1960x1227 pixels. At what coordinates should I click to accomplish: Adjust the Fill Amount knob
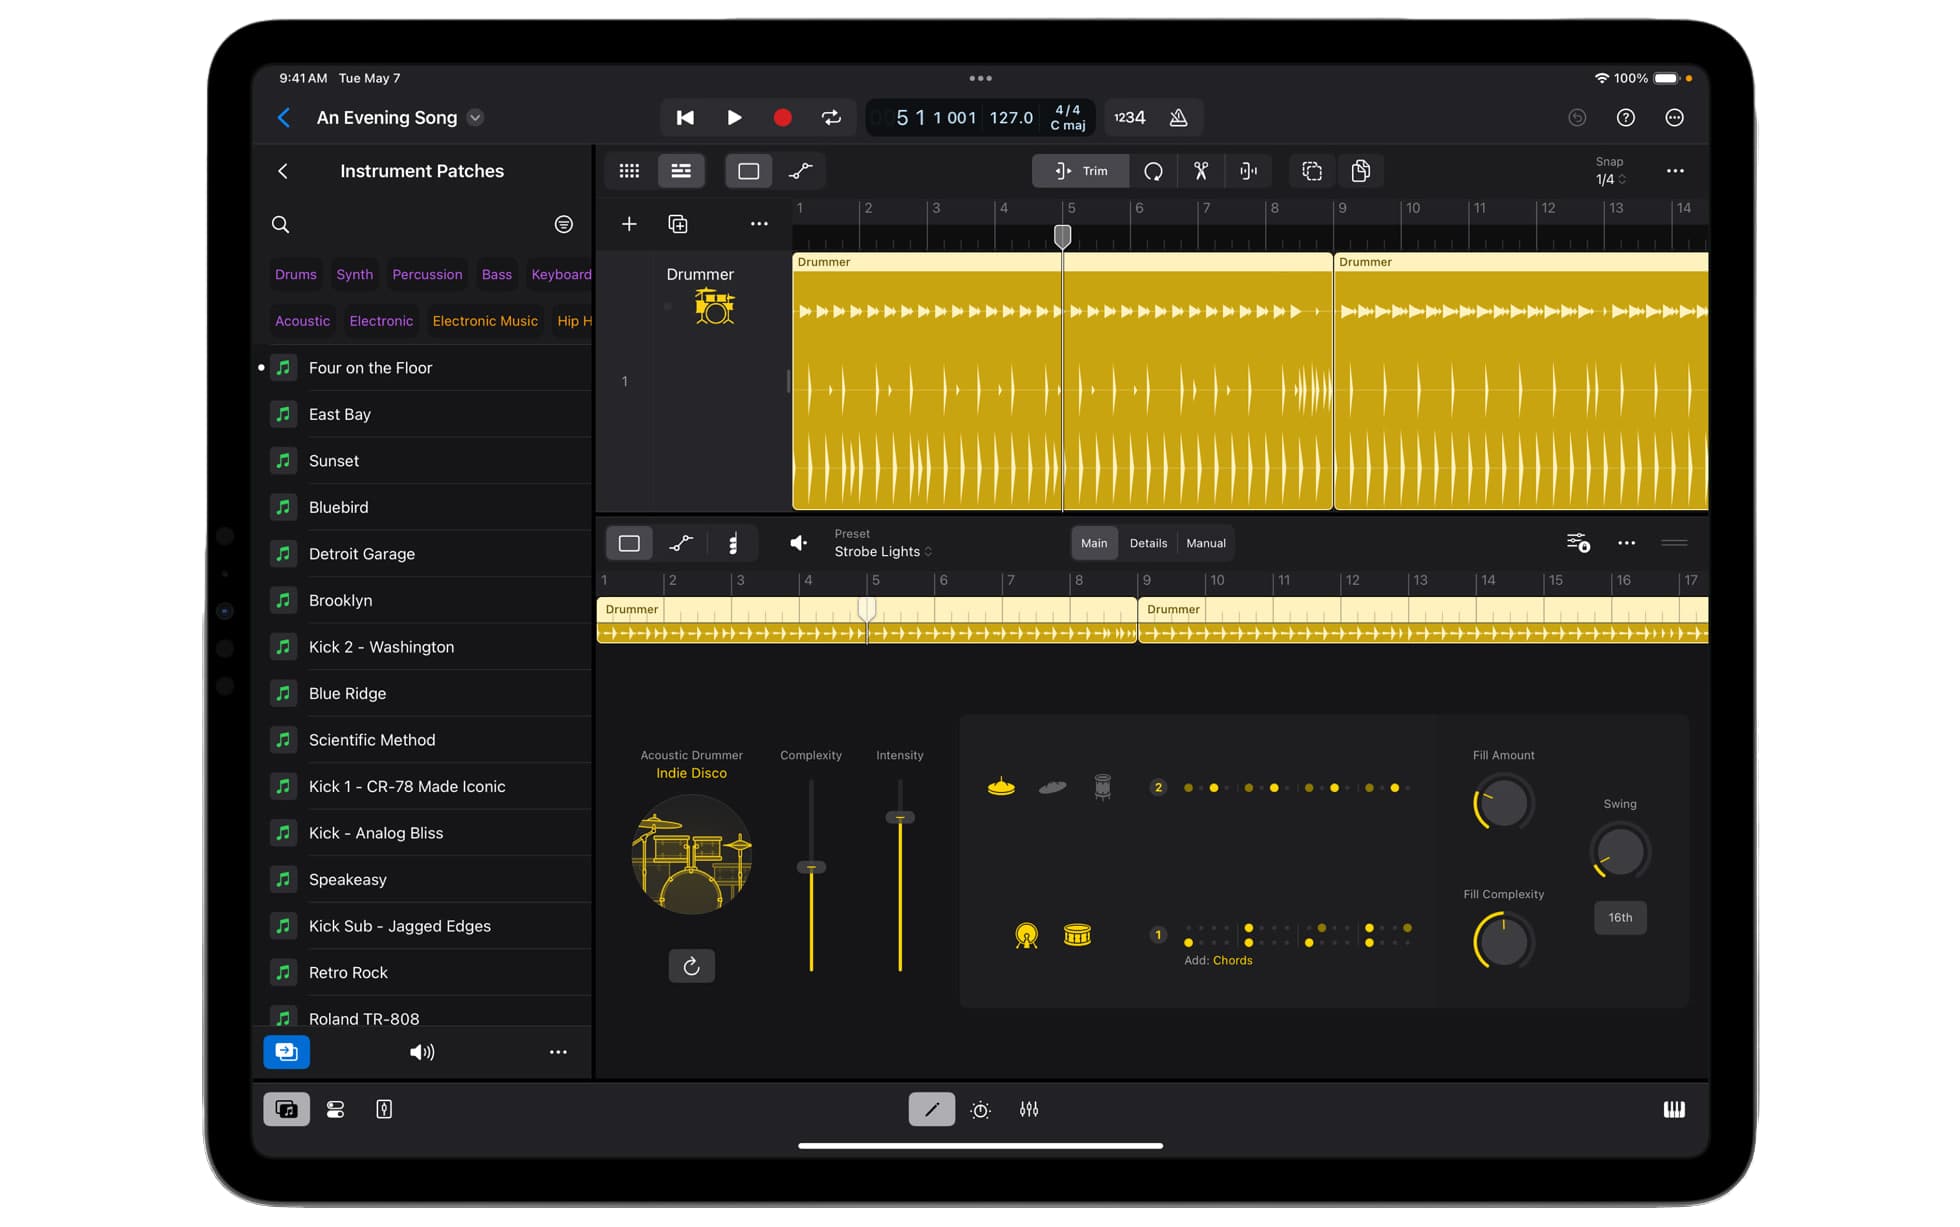[1503, 803]
